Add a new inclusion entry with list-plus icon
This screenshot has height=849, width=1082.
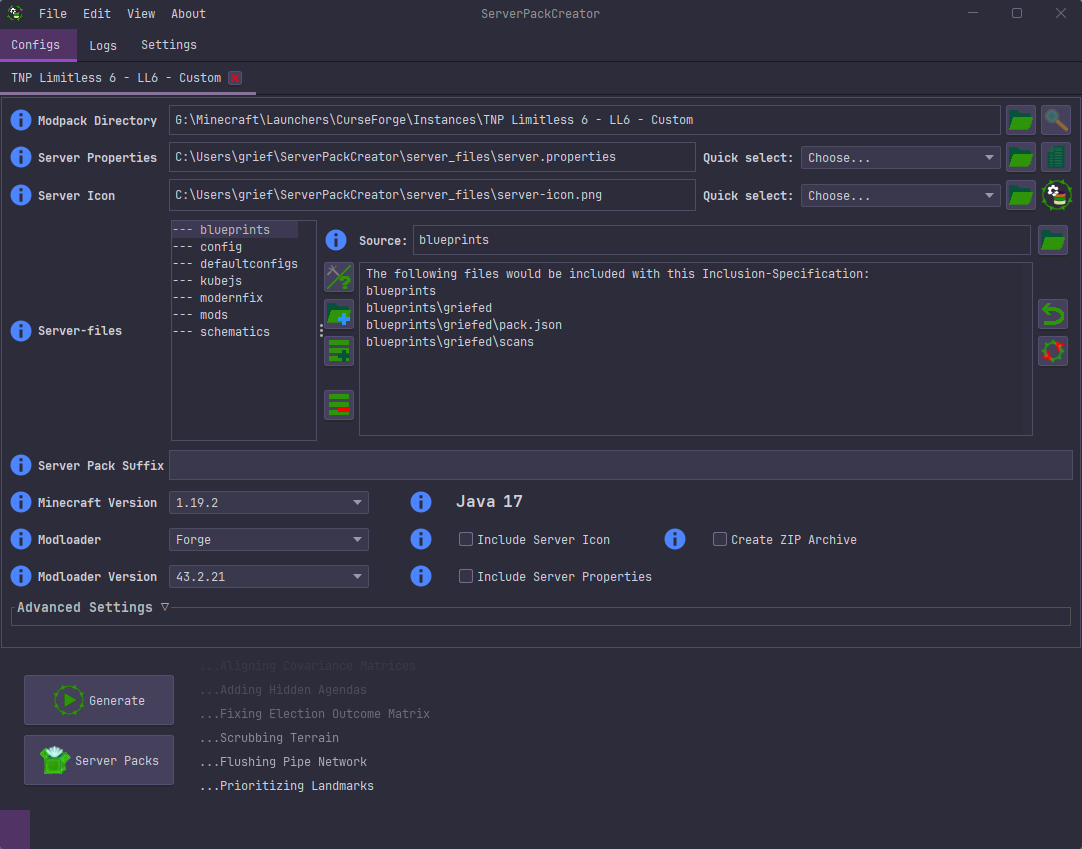click(338, 349)
